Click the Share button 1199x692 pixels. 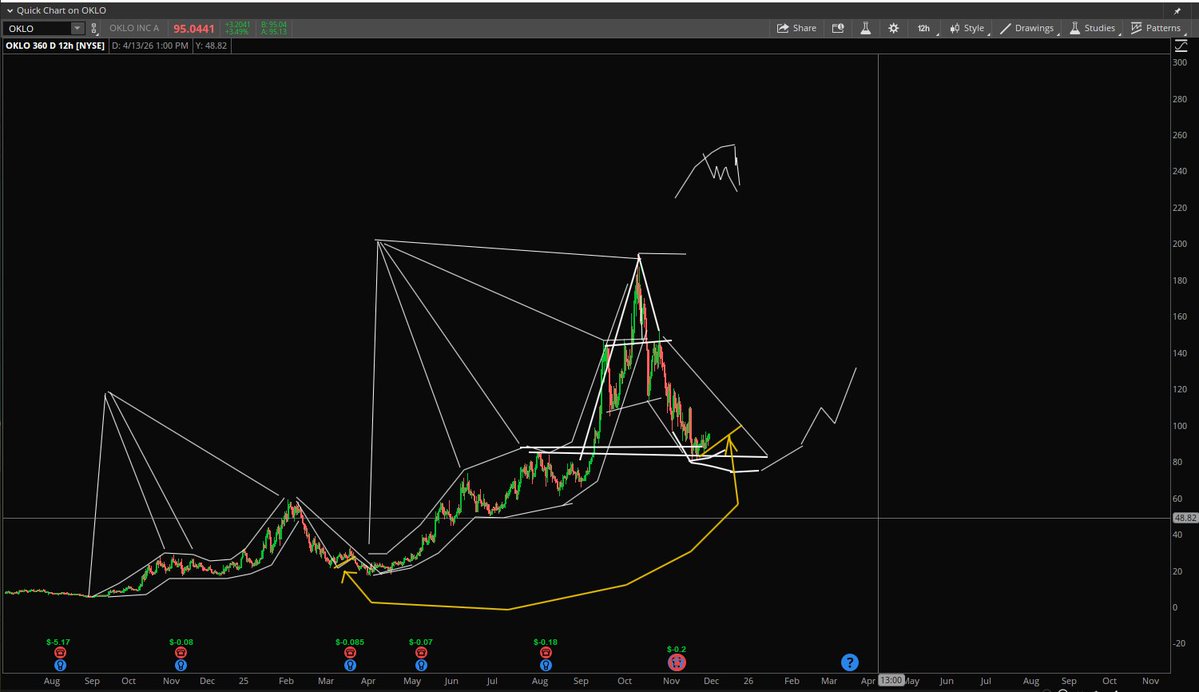coord(796,28)
